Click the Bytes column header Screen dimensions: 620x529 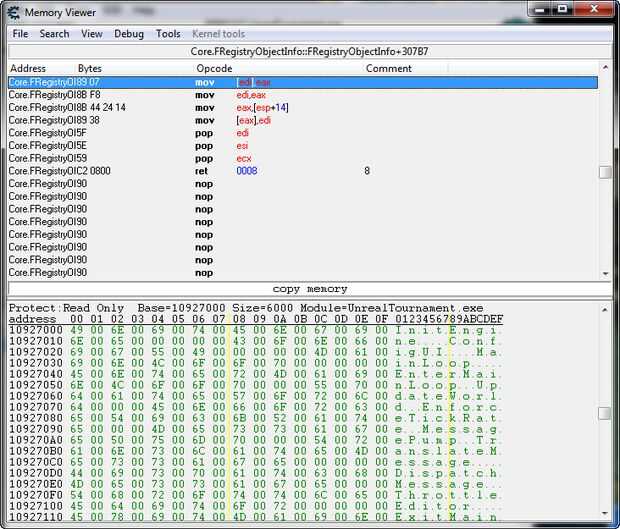(x=90, y=68)
